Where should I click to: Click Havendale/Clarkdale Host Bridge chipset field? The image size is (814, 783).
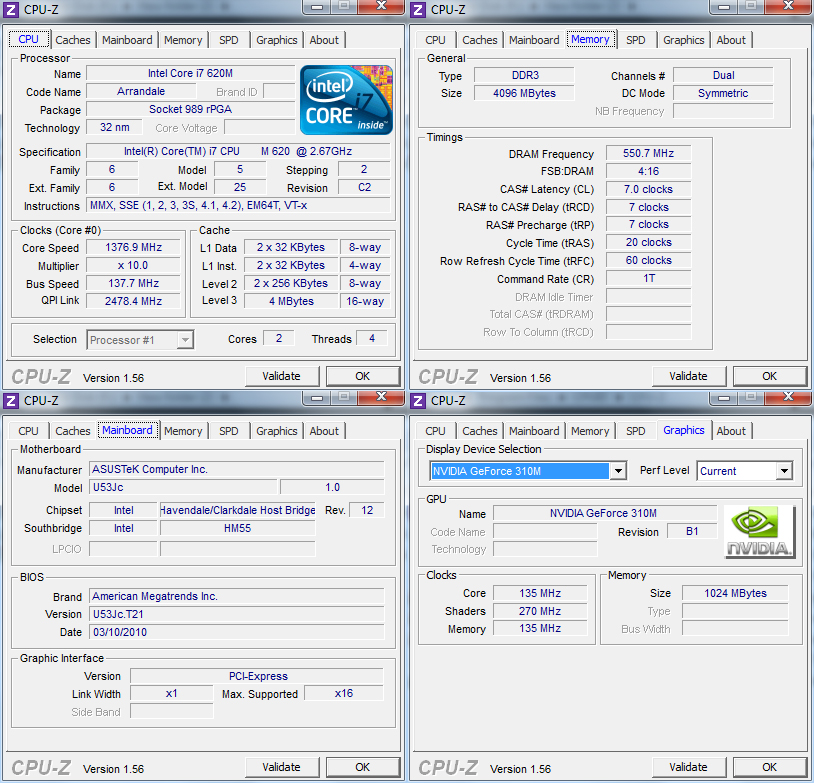click(x=238, y=510)
